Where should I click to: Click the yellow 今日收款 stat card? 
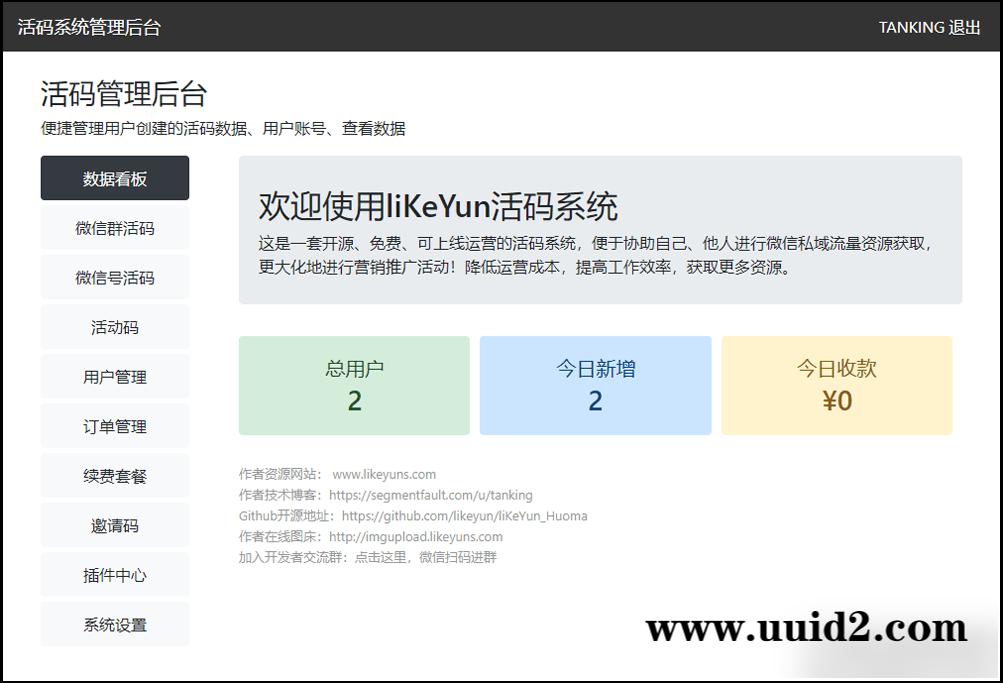coord(836,386)
